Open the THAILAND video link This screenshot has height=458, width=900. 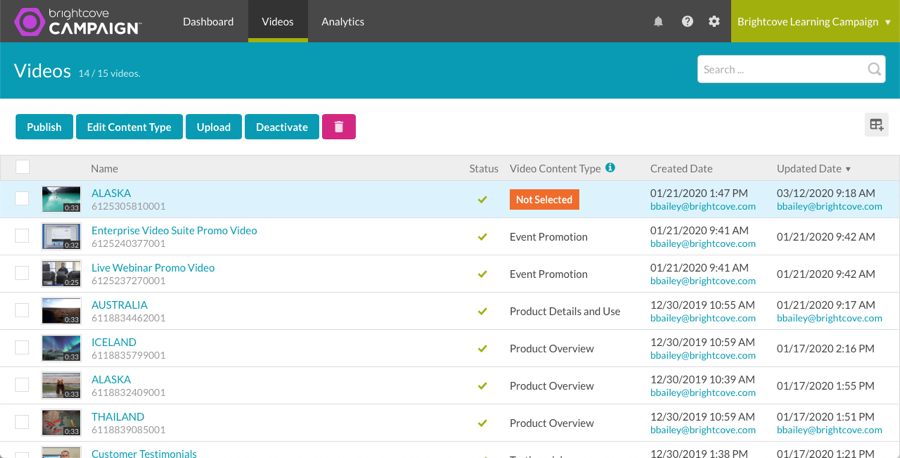tap(118, 417)
